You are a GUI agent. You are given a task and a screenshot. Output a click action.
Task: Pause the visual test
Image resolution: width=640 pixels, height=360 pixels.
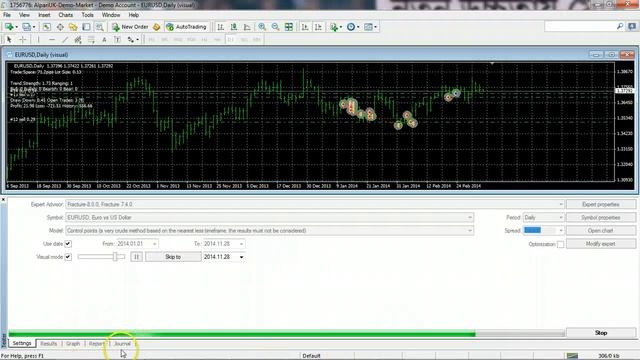point(136,257)
